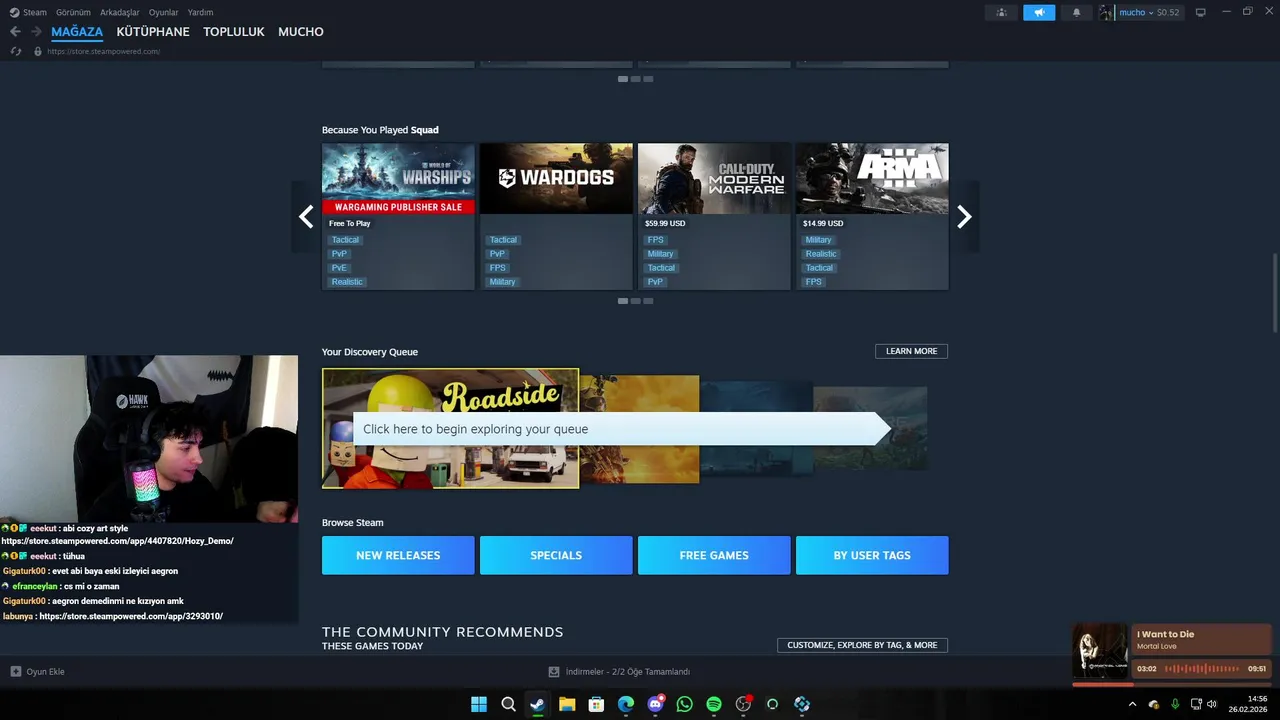
Task: Click the $0.52 wallet balance
Action: coord(1167,13)
